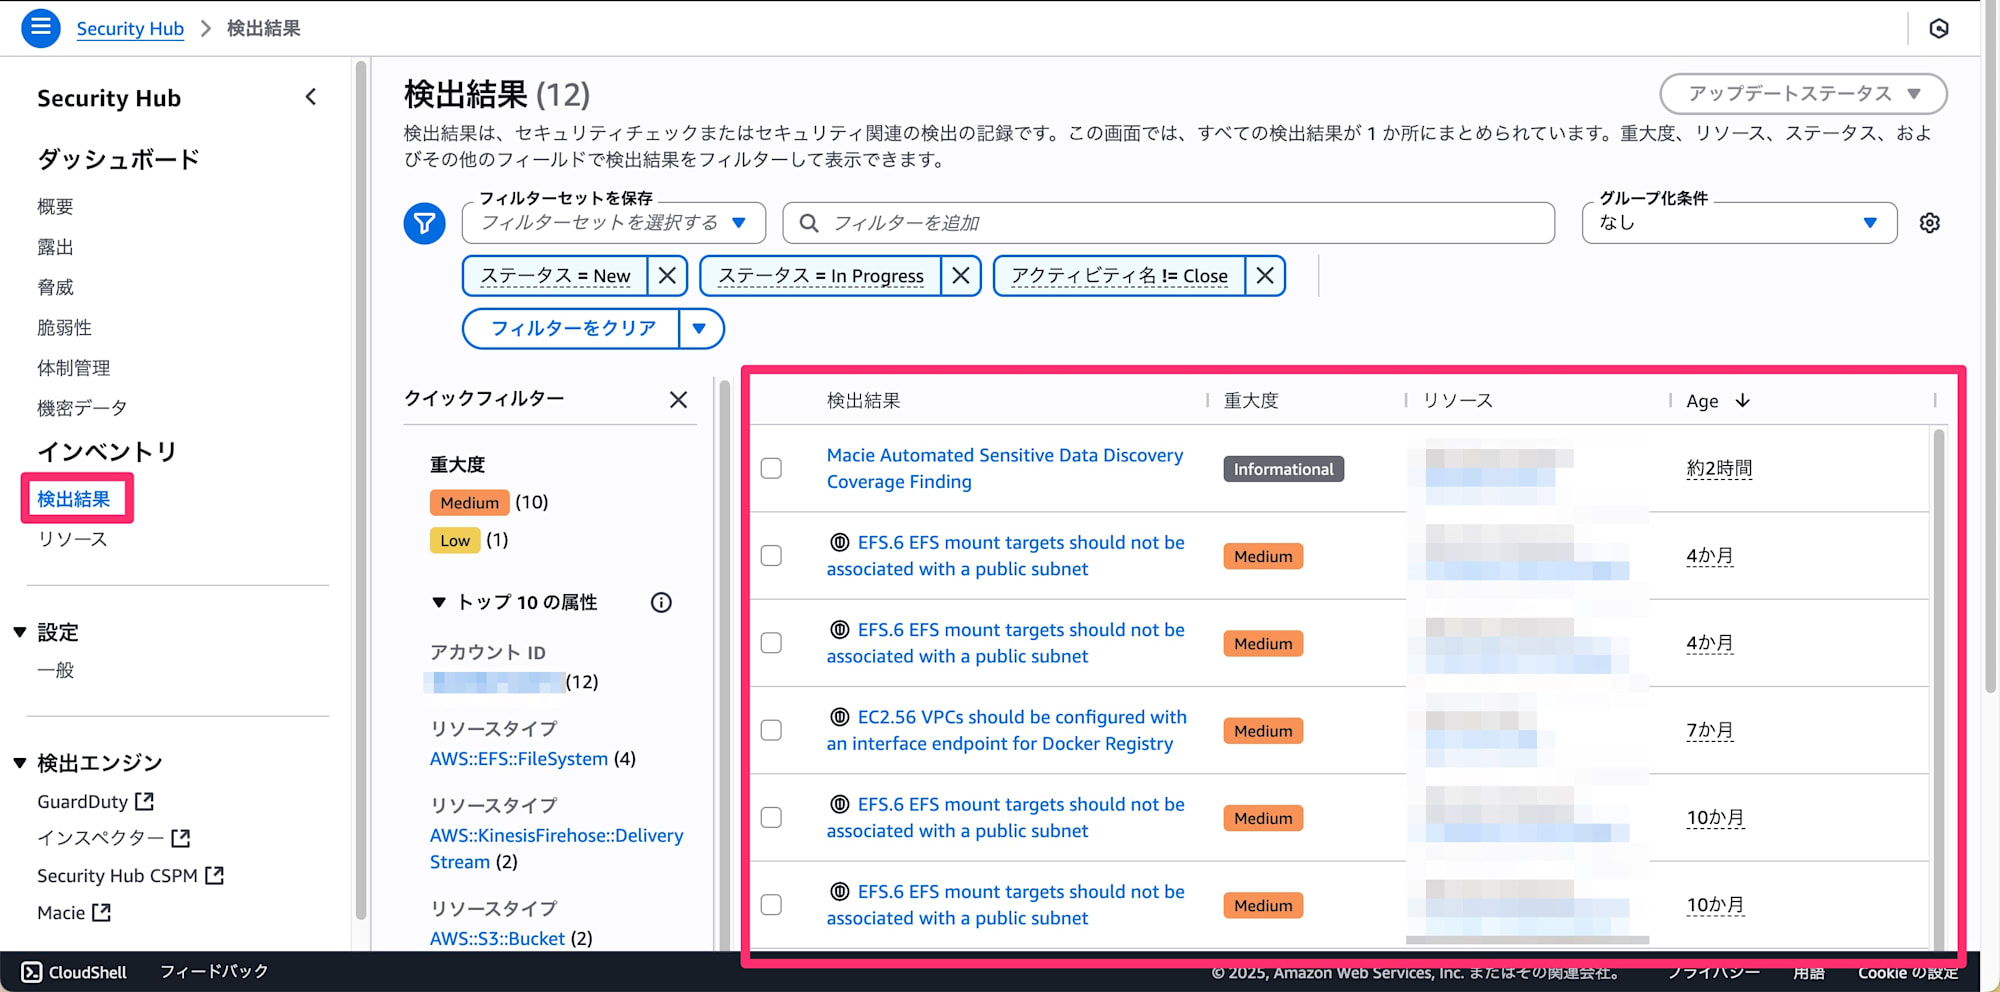Viewport: 2000px width, 992px height.
Task: Collapse the Security Hub sidebar with chevron
Action: pos(311,97)
